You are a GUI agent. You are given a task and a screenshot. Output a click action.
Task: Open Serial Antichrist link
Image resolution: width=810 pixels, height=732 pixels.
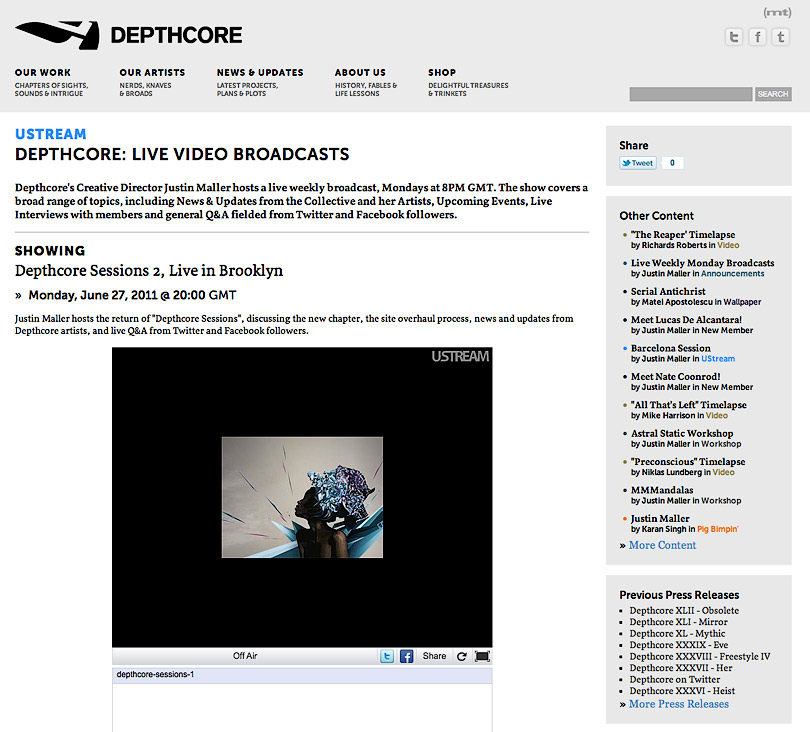[x=668, y=291]
